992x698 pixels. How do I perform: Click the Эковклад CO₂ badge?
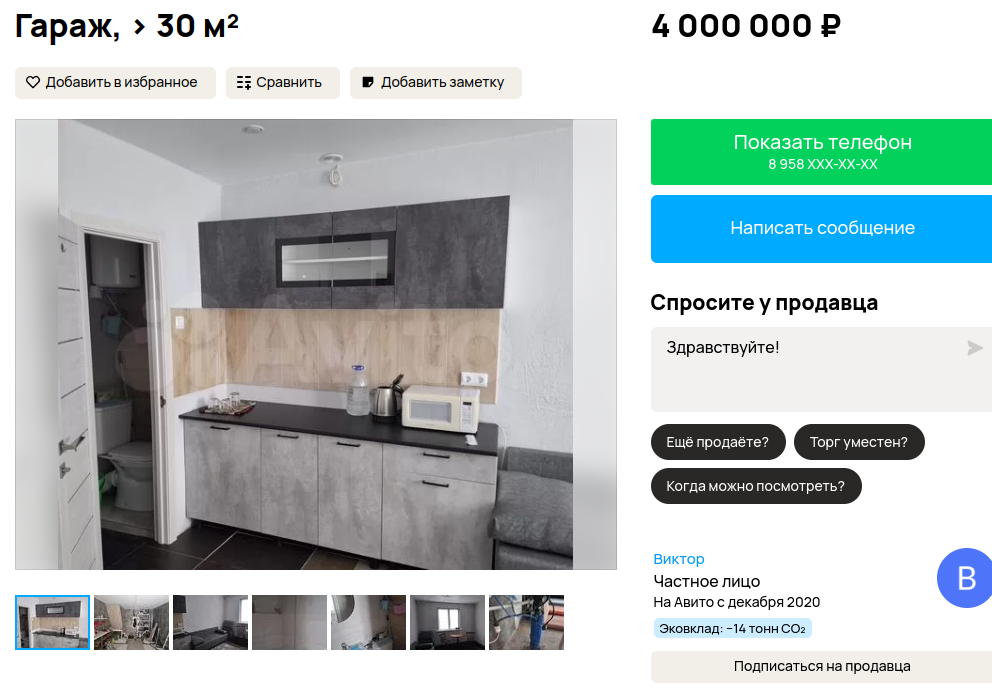(x=733, y=628)
